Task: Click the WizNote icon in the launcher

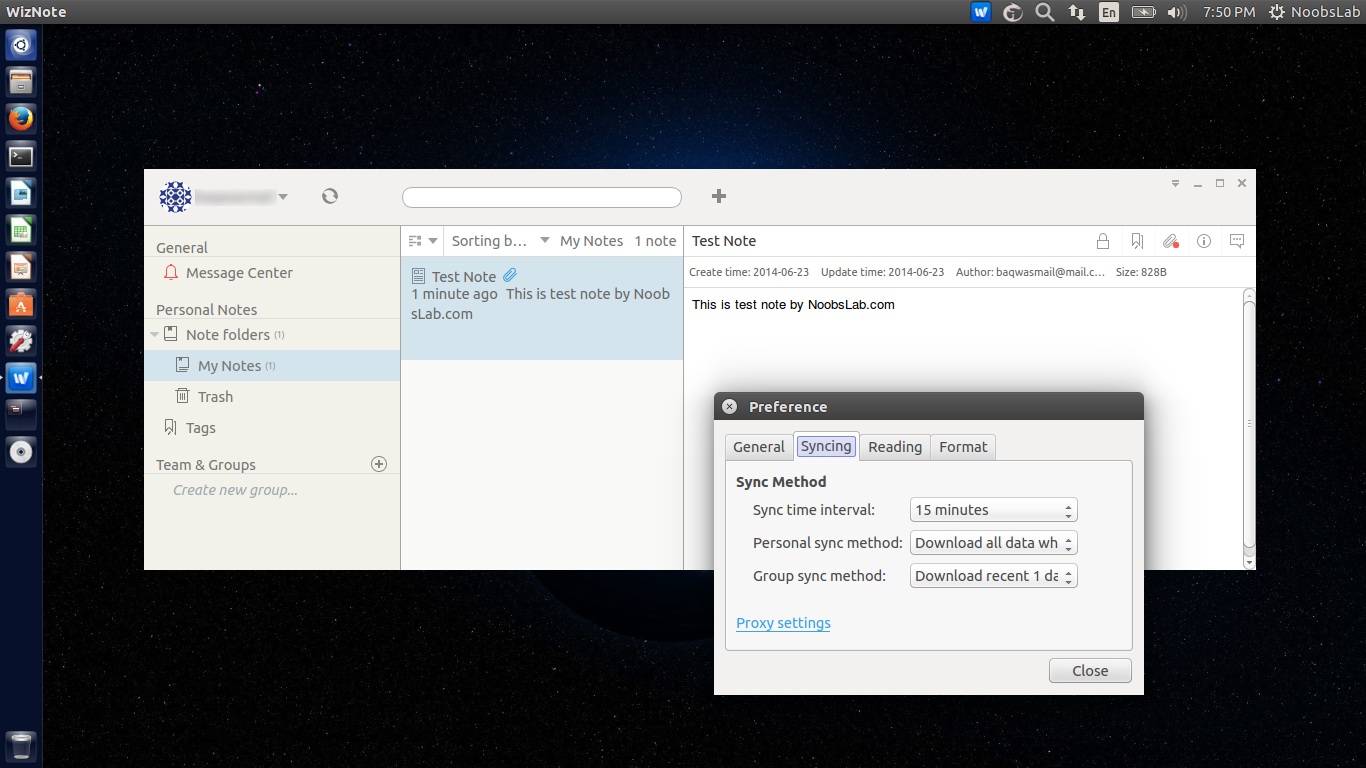Action: click(21, 378)
